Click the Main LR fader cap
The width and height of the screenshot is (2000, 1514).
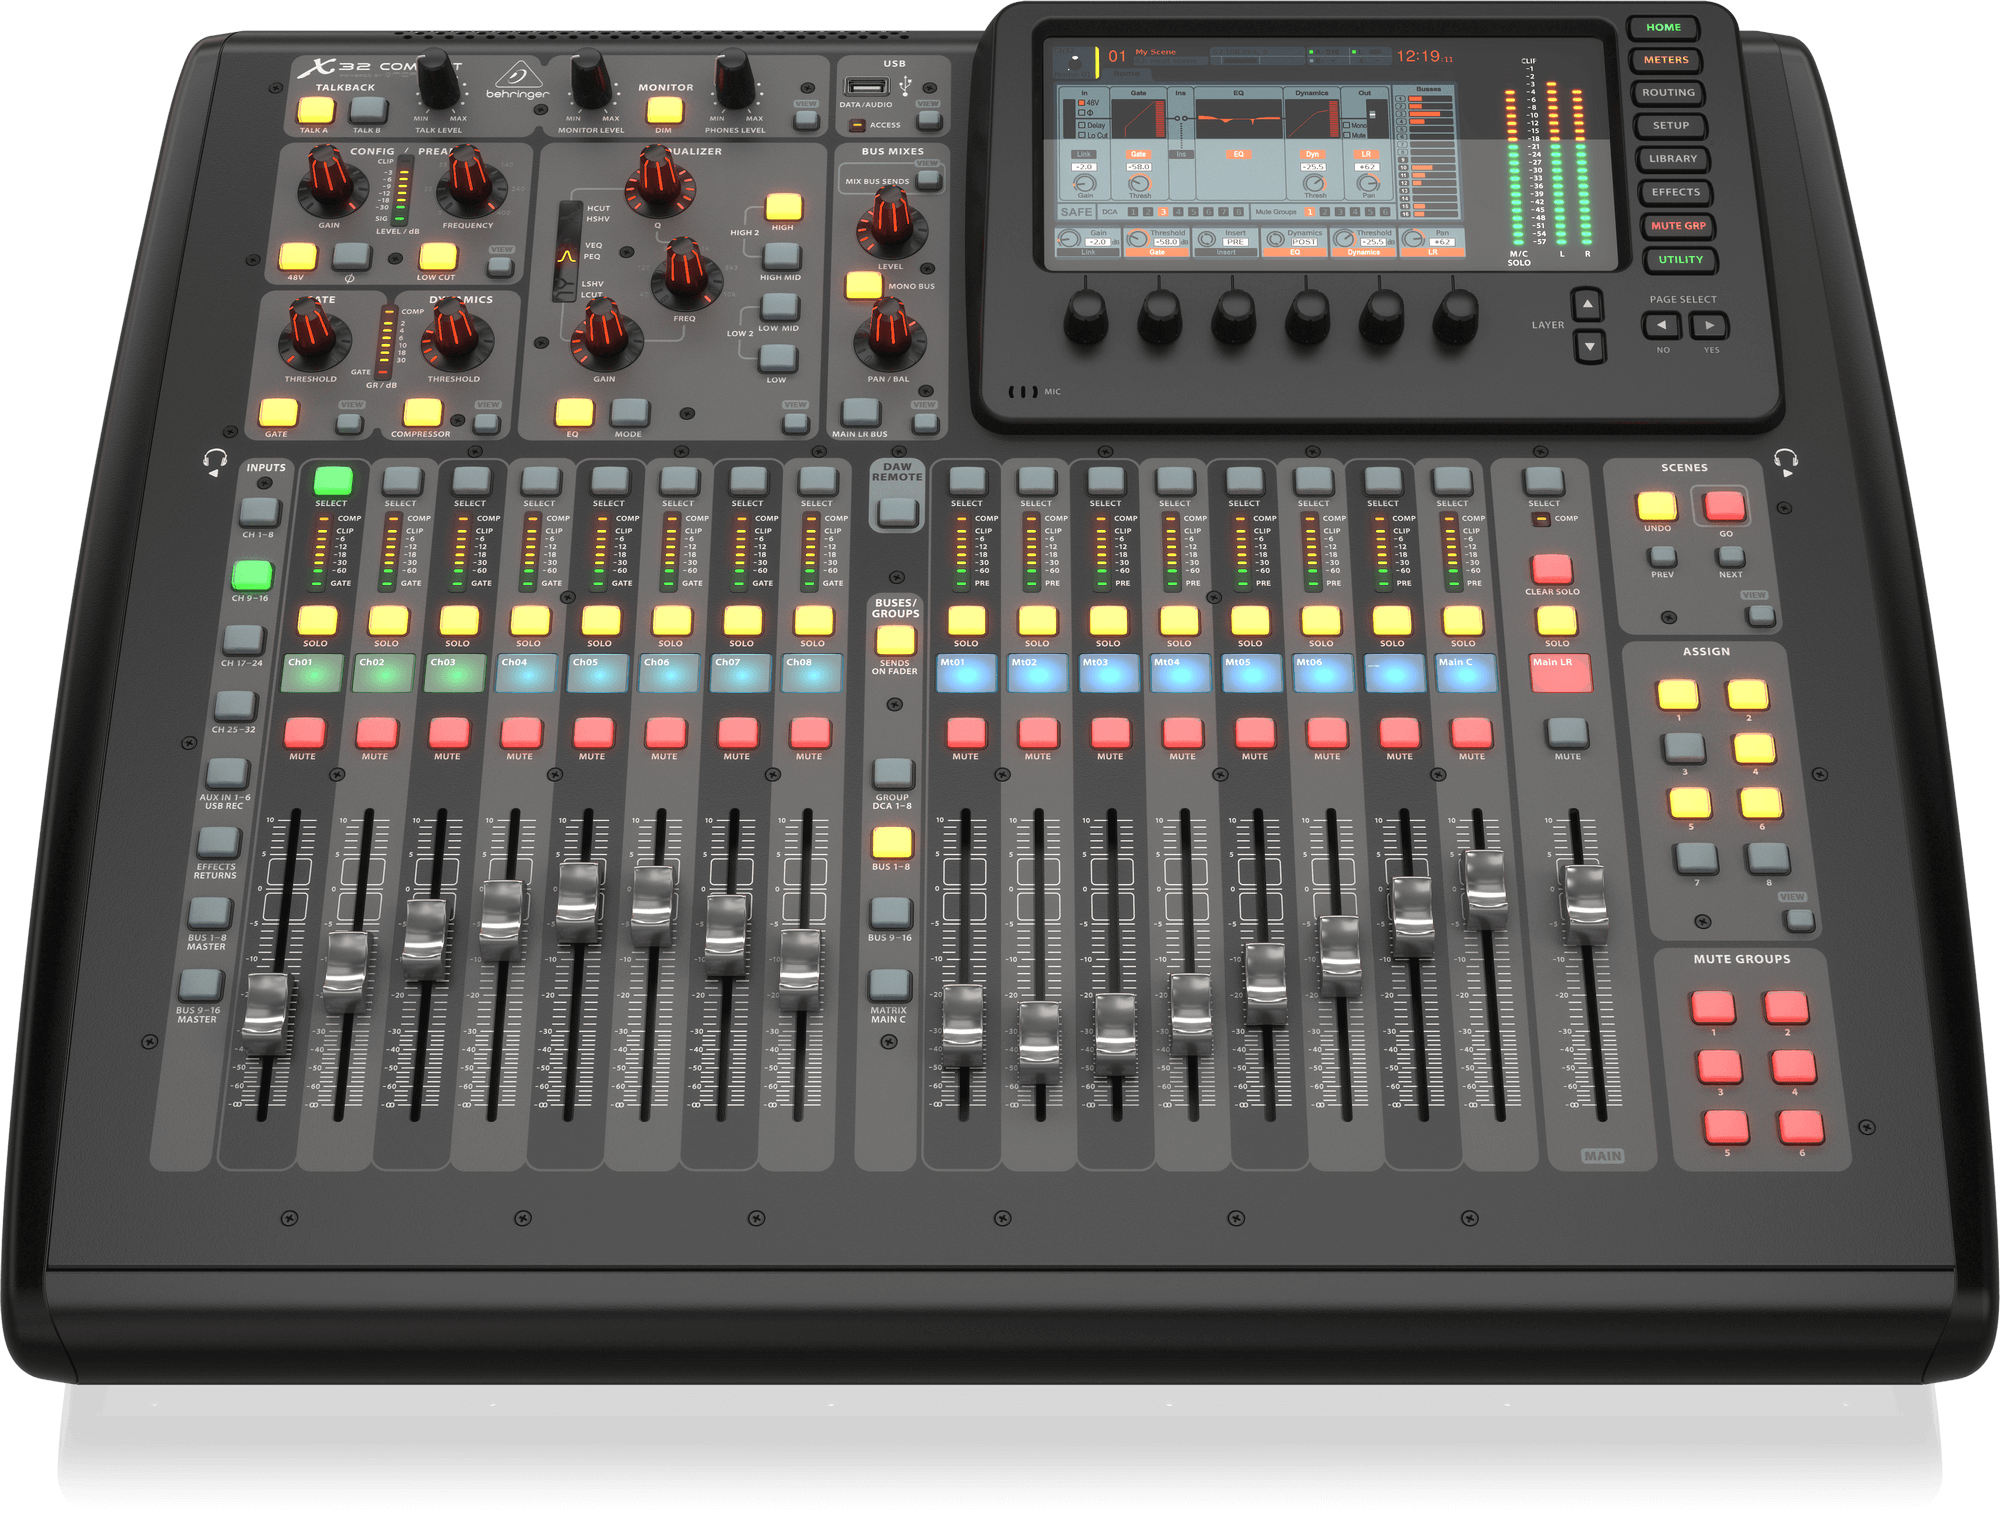[1585, 905]
